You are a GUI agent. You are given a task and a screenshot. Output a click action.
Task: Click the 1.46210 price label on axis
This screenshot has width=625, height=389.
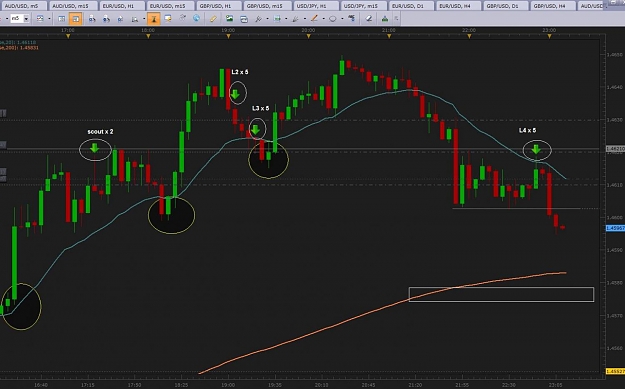[x=615, y=149]
